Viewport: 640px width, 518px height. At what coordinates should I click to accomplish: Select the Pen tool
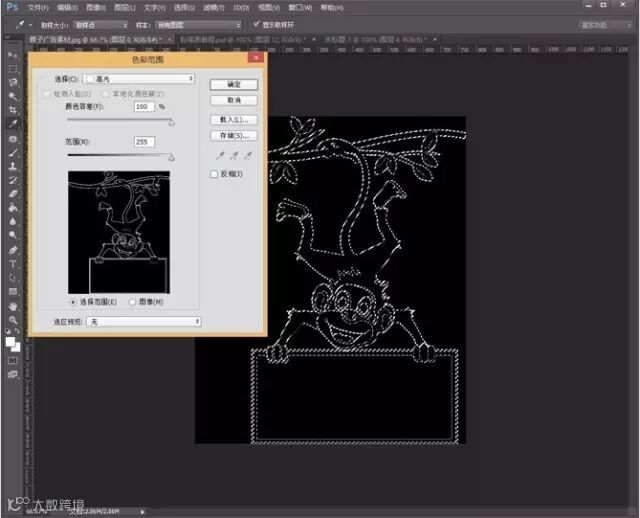(x=13, y=250)
